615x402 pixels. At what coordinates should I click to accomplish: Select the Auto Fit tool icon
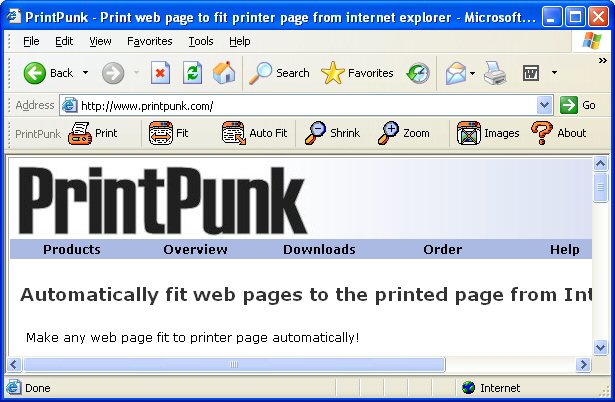point(233,133)
